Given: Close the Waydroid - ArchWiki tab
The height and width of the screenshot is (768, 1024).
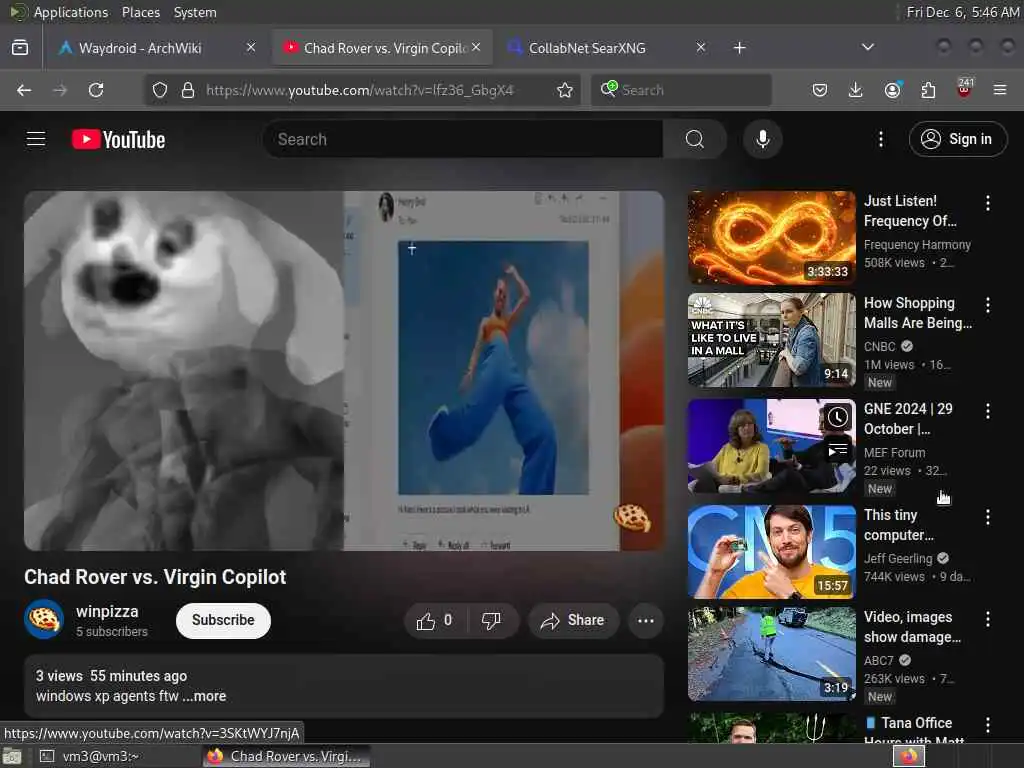Looking at the screenshot, I should pos(251,47).
